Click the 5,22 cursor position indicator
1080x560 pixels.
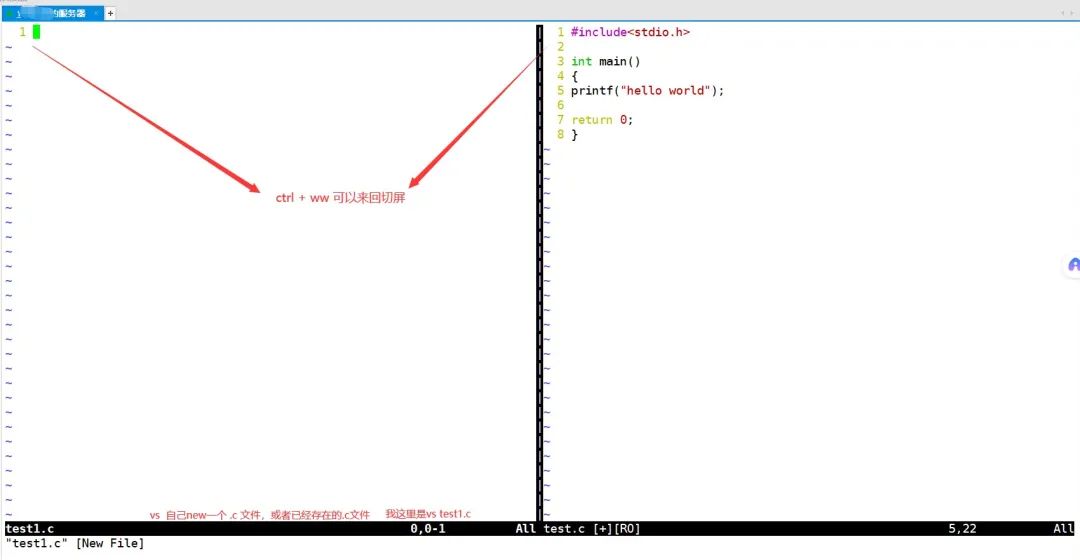[x=962, y=528]
